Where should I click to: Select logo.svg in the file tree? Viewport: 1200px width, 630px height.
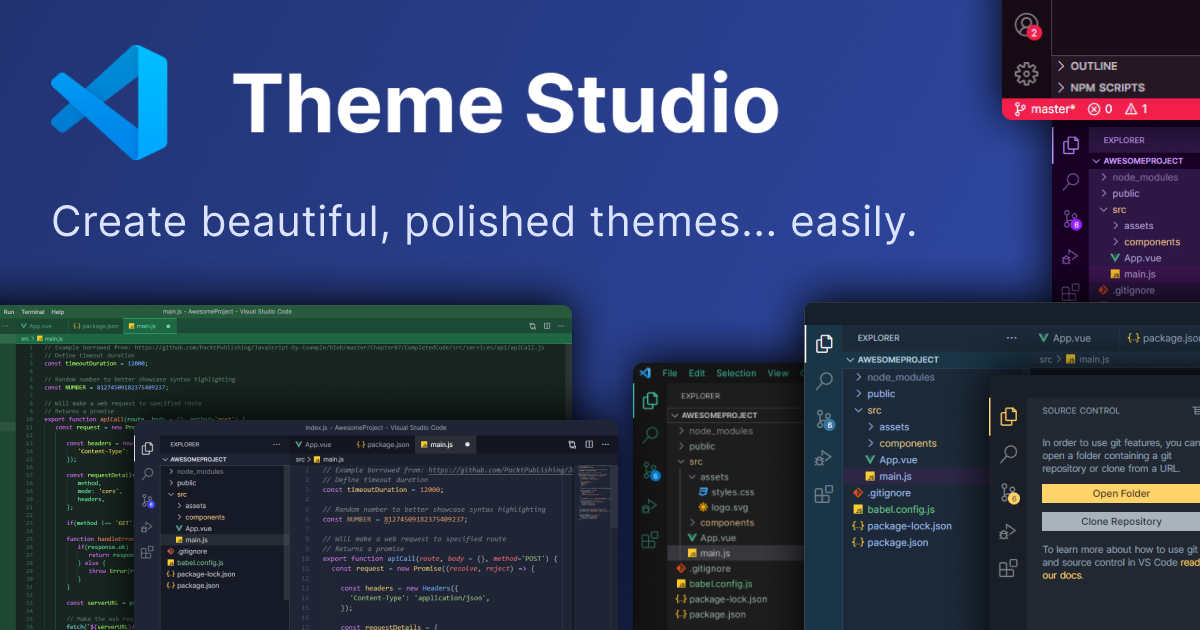(x=729, y=507)
